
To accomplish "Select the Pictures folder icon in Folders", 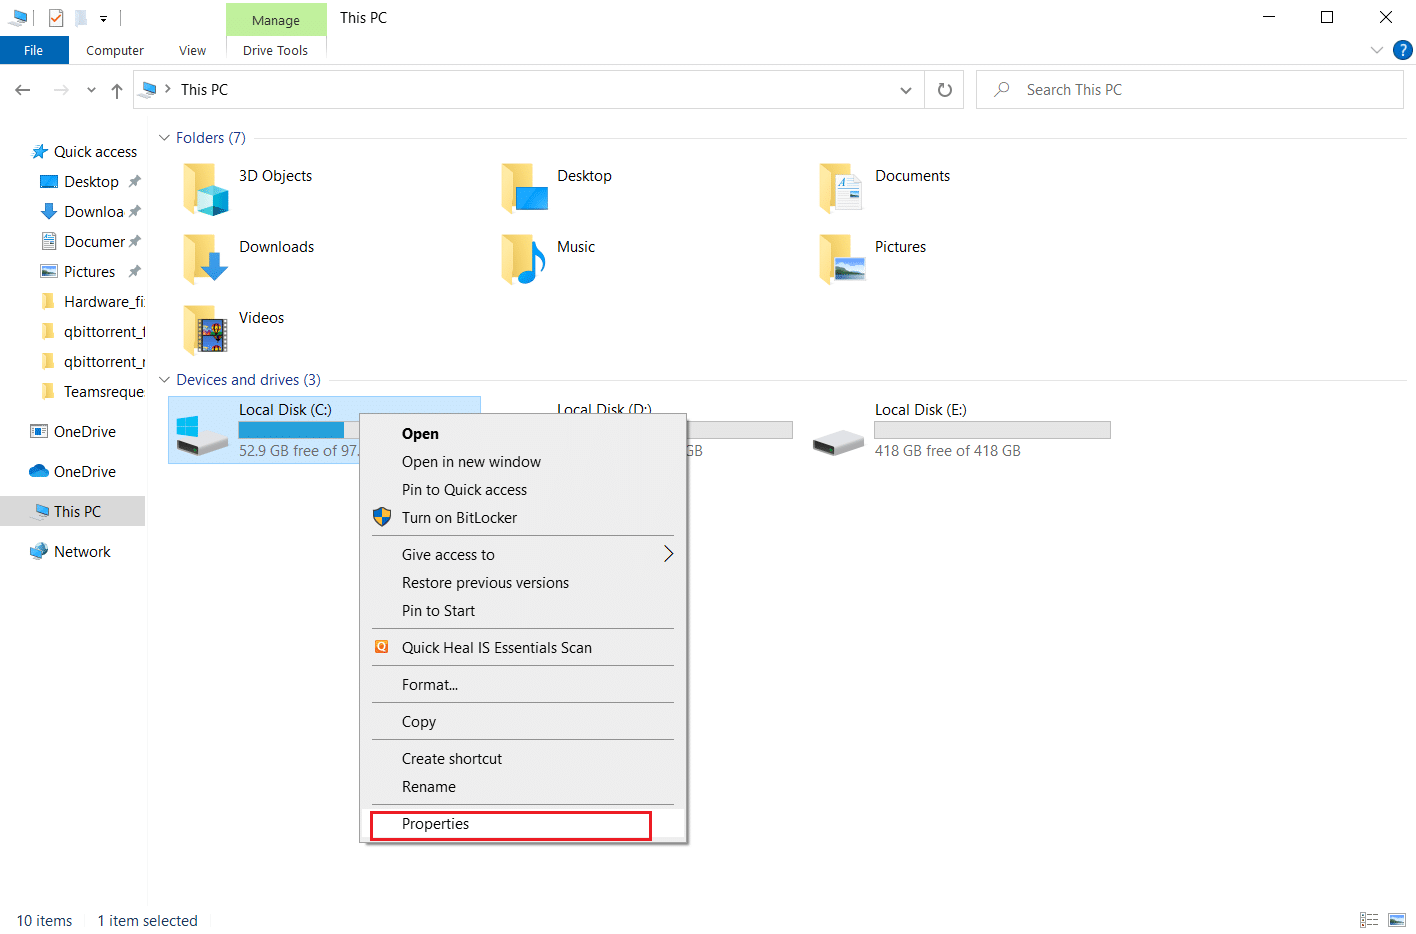I will tap(842, 260).
